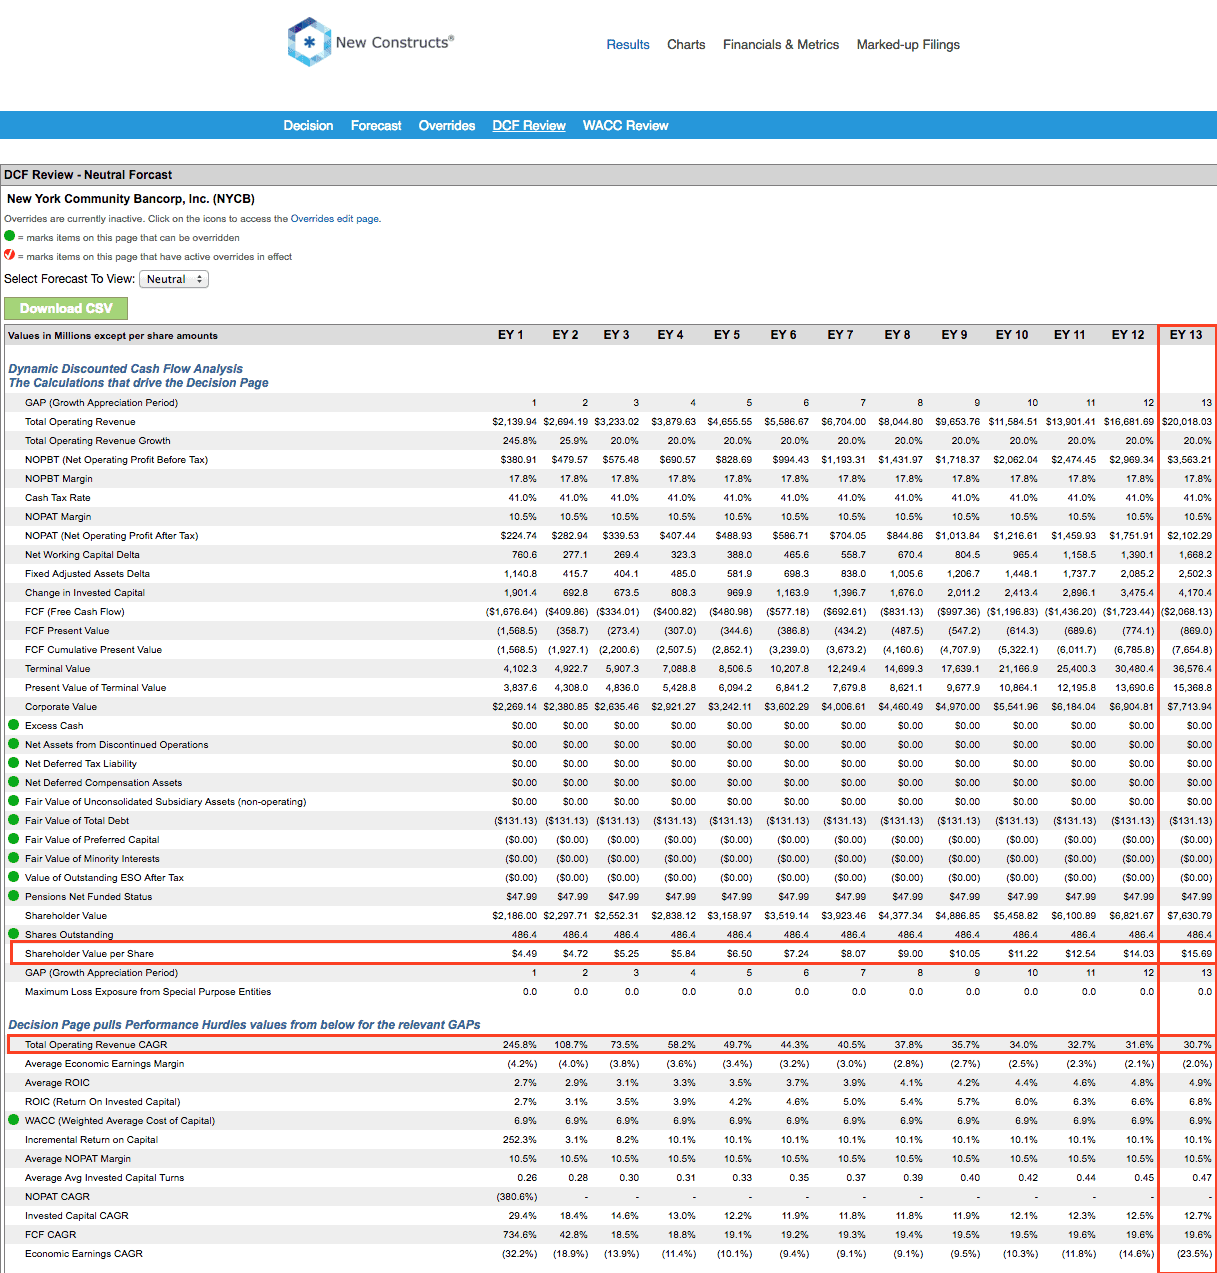1217x1273 pixels.
Task: Switch to the Decision tab
Action: (x=308, y=125)
